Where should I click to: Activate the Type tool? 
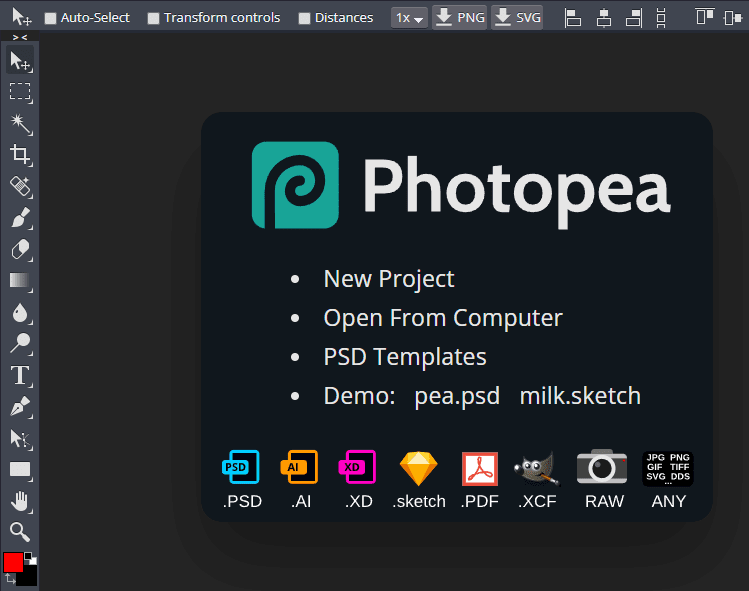[x=20, y=376]
